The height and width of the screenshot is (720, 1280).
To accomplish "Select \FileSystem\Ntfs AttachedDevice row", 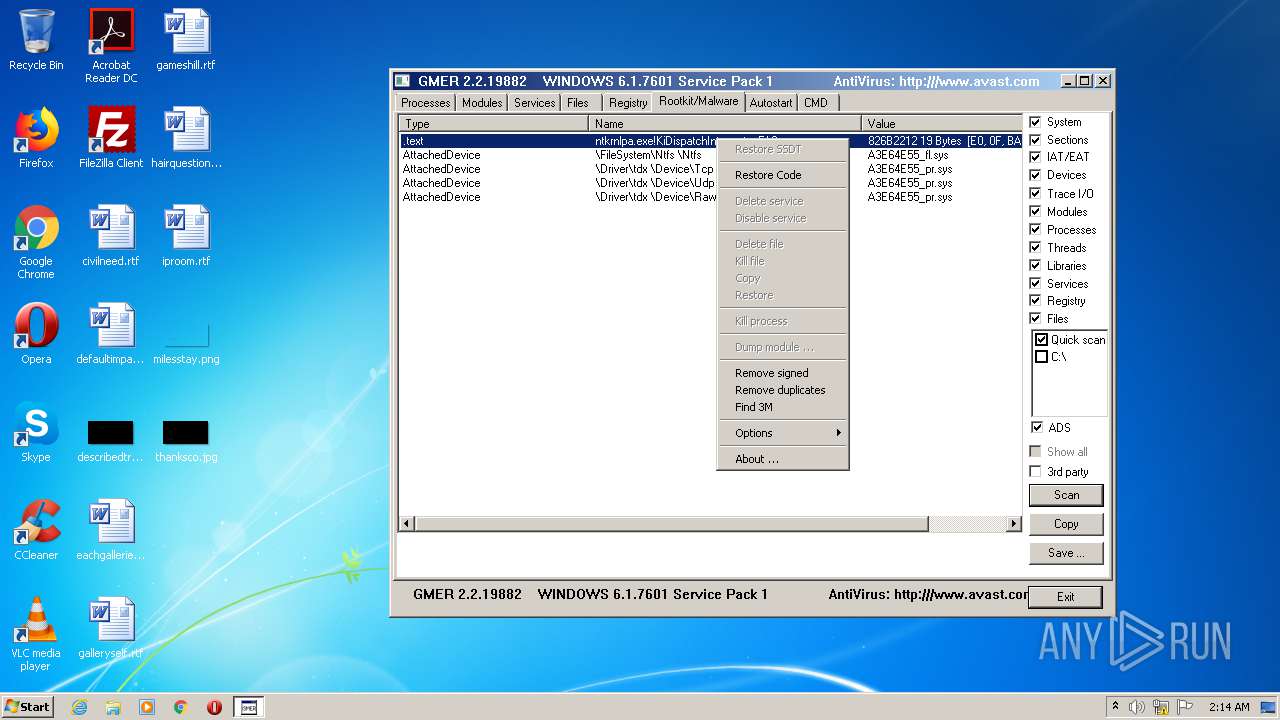I will point(710,155).
